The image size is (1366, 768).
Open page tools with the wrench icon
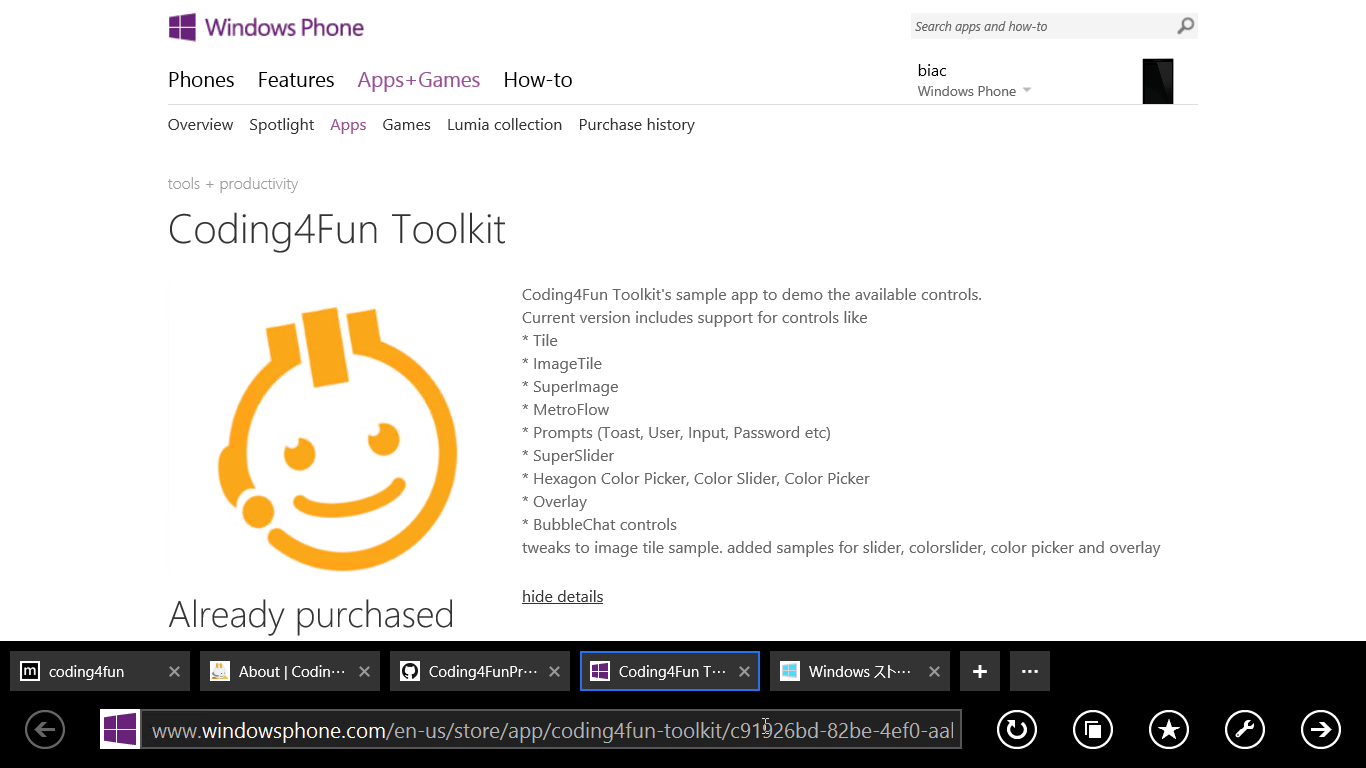tap(1244, 730)
